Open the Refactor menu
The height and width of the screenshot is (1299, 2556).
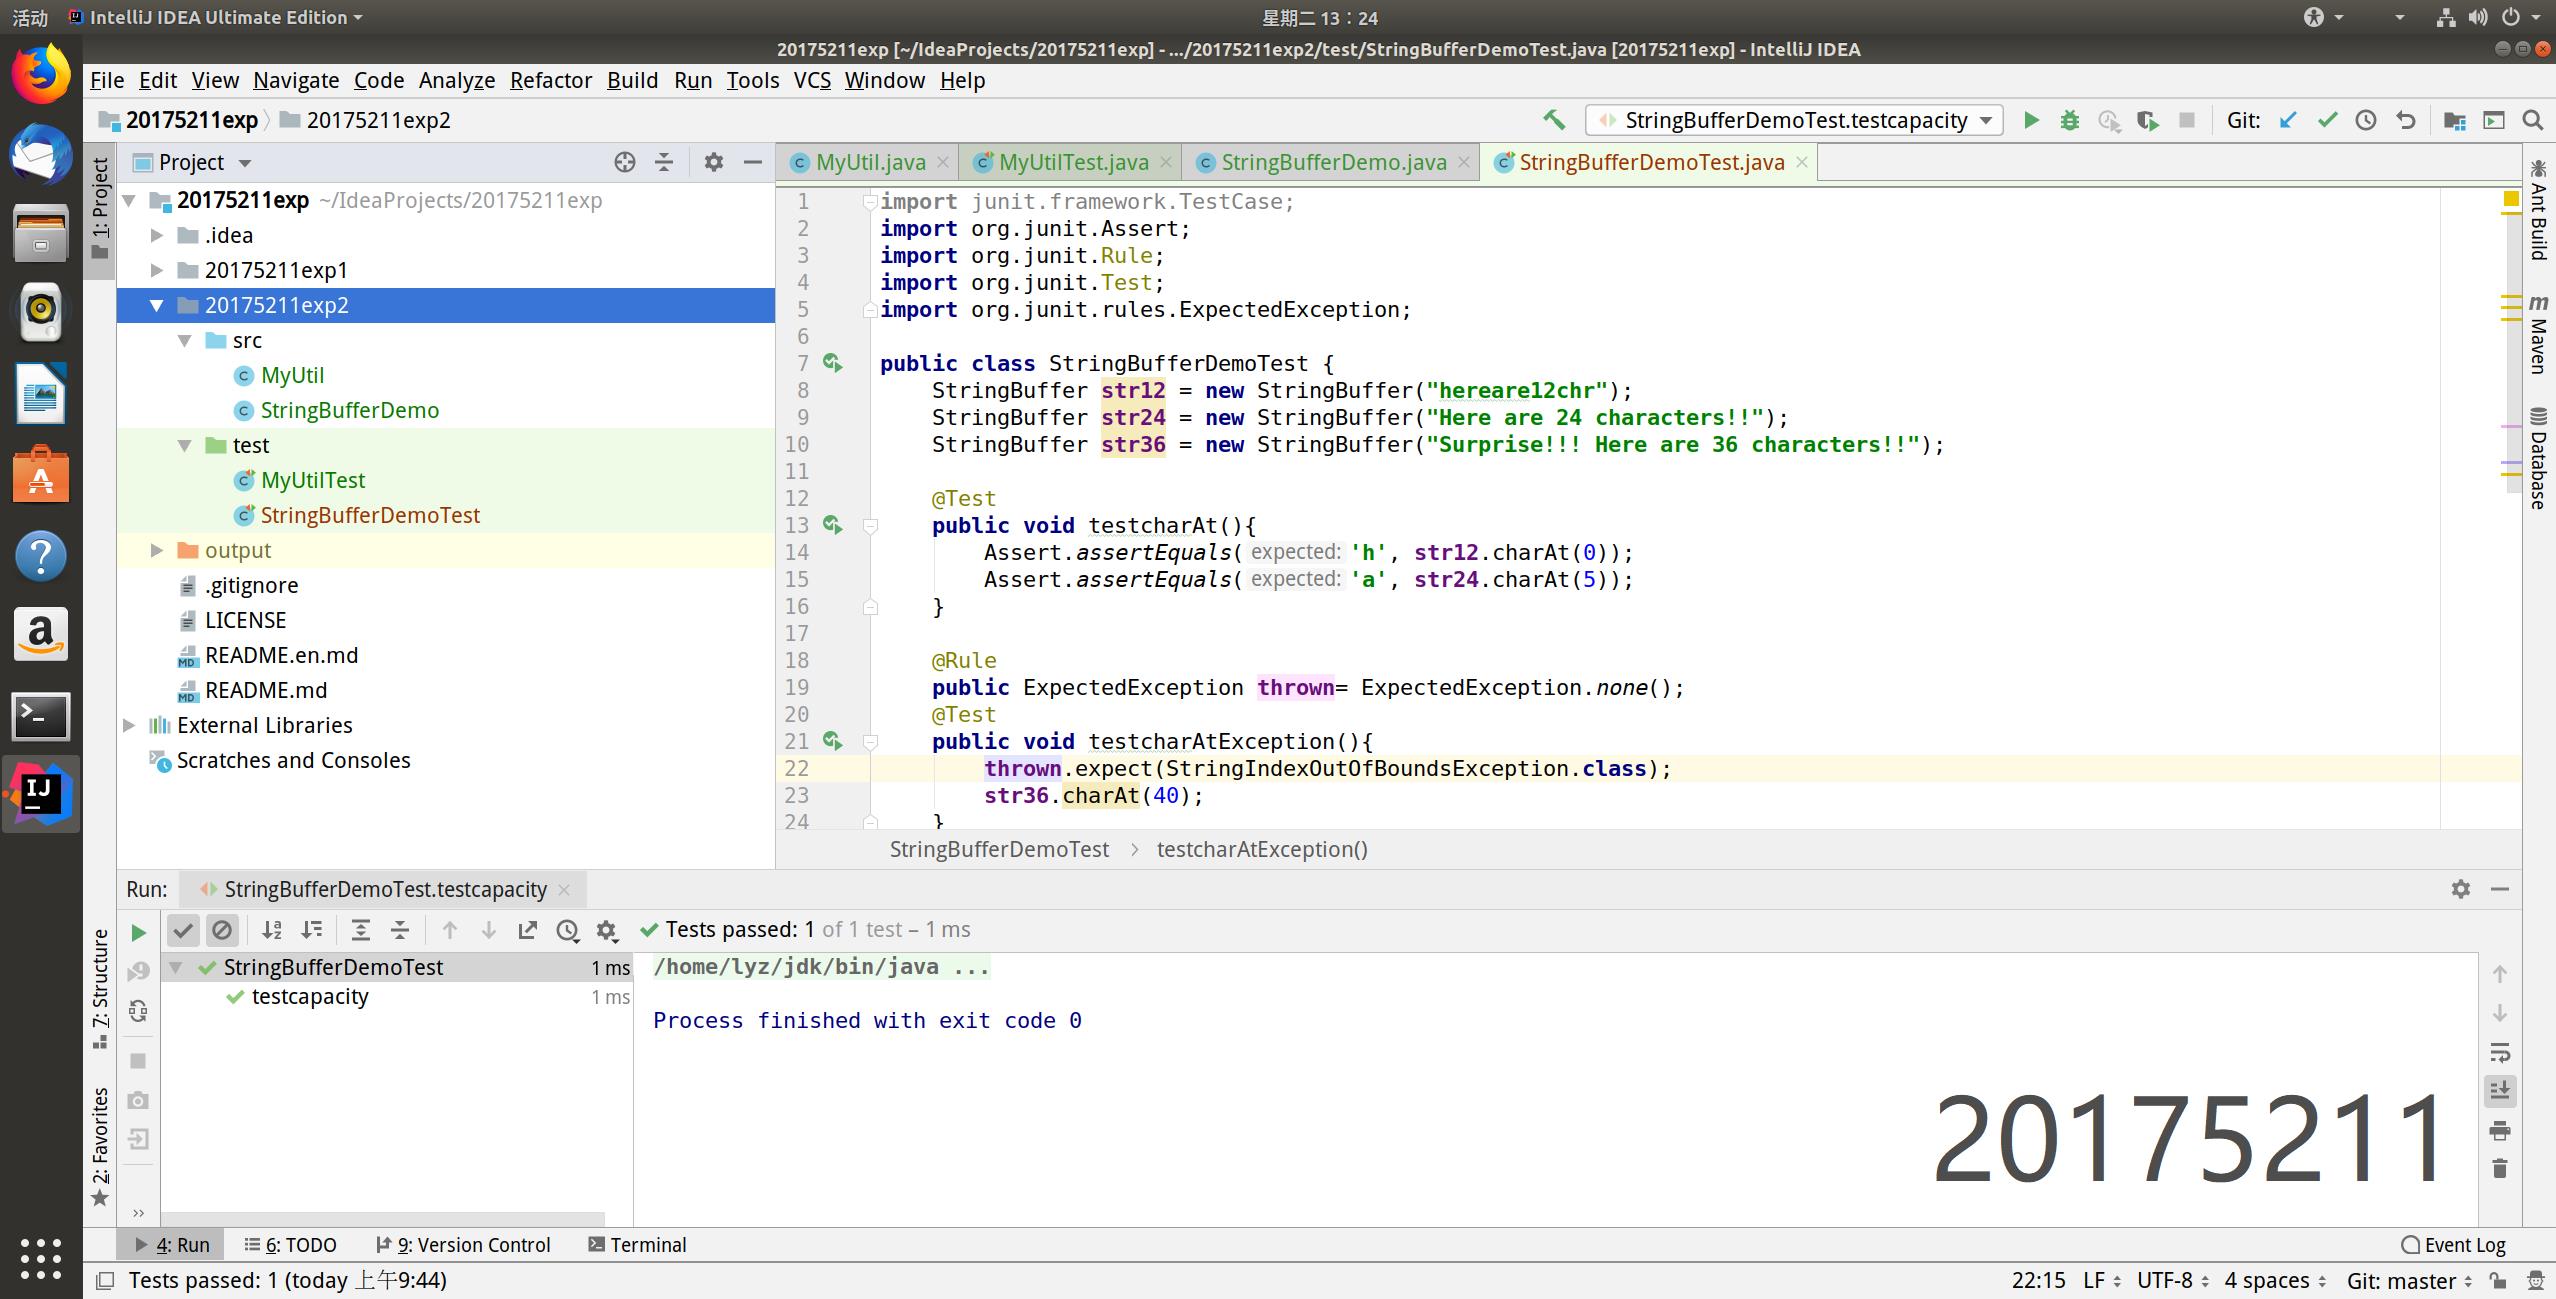[550, 80]
